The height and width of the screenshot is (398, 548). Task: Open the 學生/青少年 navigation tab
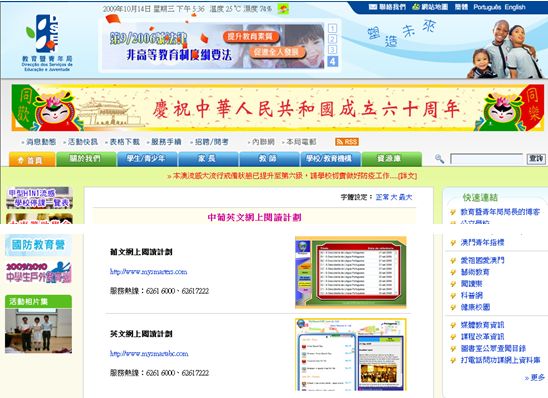(x=146, y=159)
